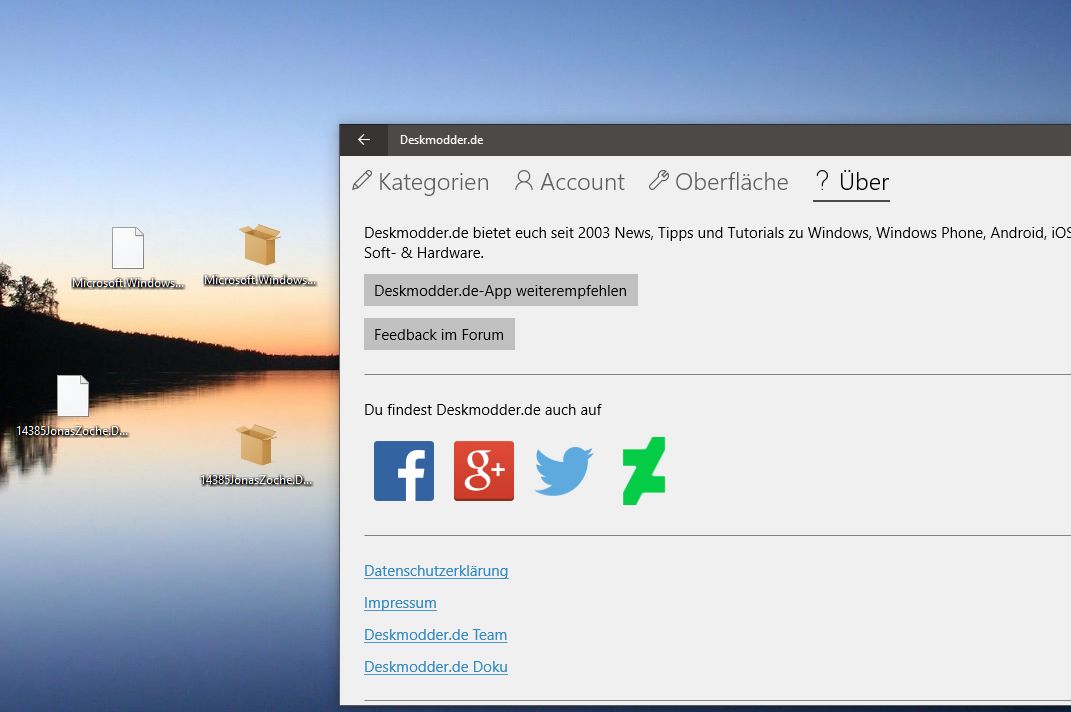Image resolution: width=1071 pixels, height=712 pixels.
Task: Open the Datenschutzerklärung link
Action: pos(436,571)
